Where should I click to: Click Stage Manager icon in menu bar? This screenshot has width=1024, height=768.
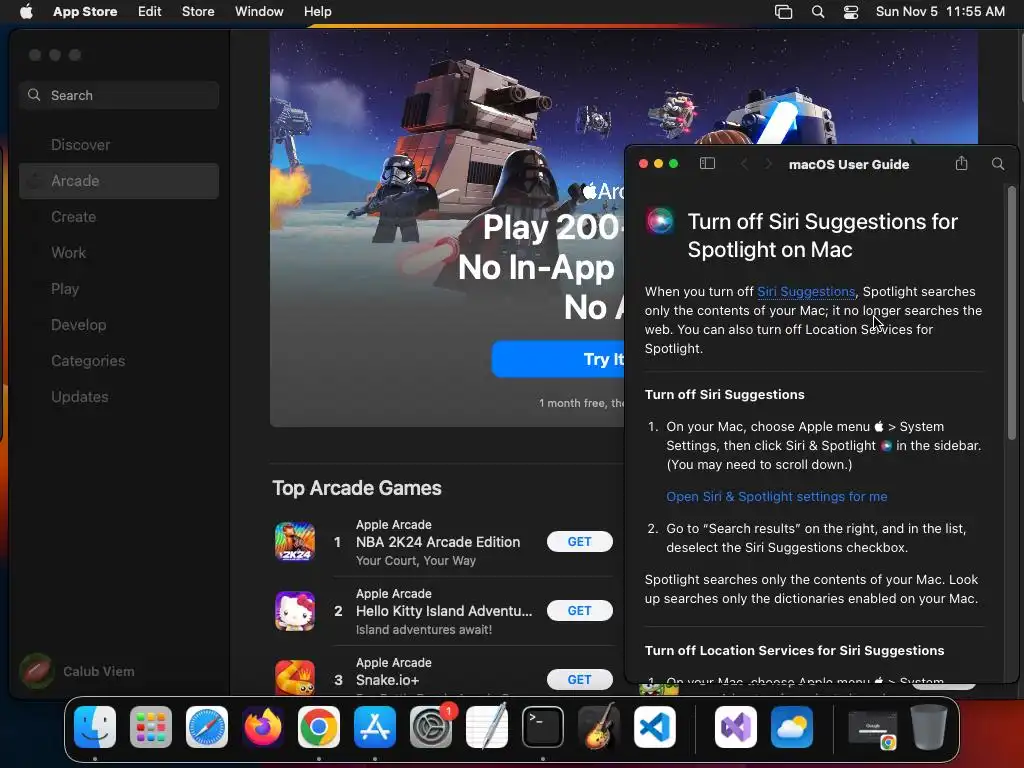pos(783,12)
